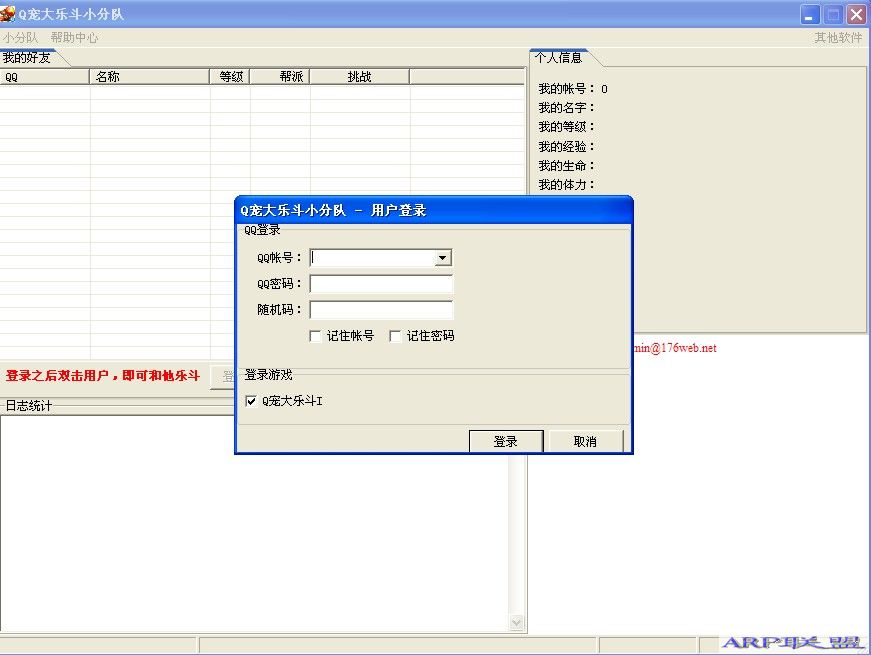The height and width of the screenshot is (655, 871).
Task: Click the 我的体力 label in personal info
Action: (x=566, y=185)
